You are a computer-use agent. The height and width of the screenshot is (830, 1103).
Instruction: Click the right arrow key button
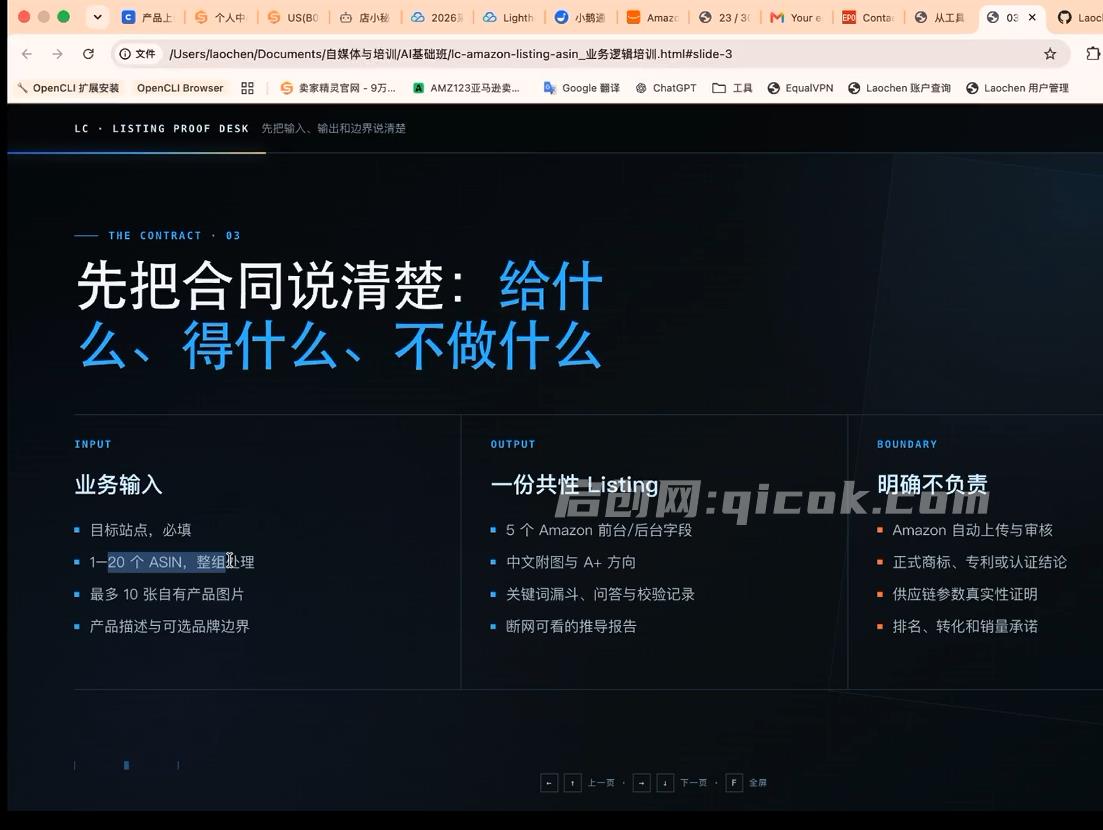642,783
